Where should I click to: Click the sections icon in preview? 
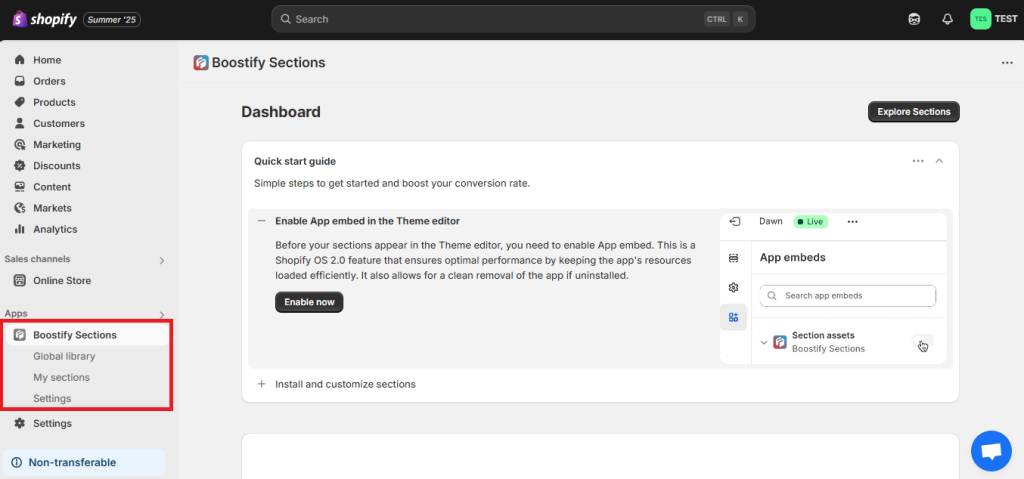pyautogui.click(x=733, y=259)
